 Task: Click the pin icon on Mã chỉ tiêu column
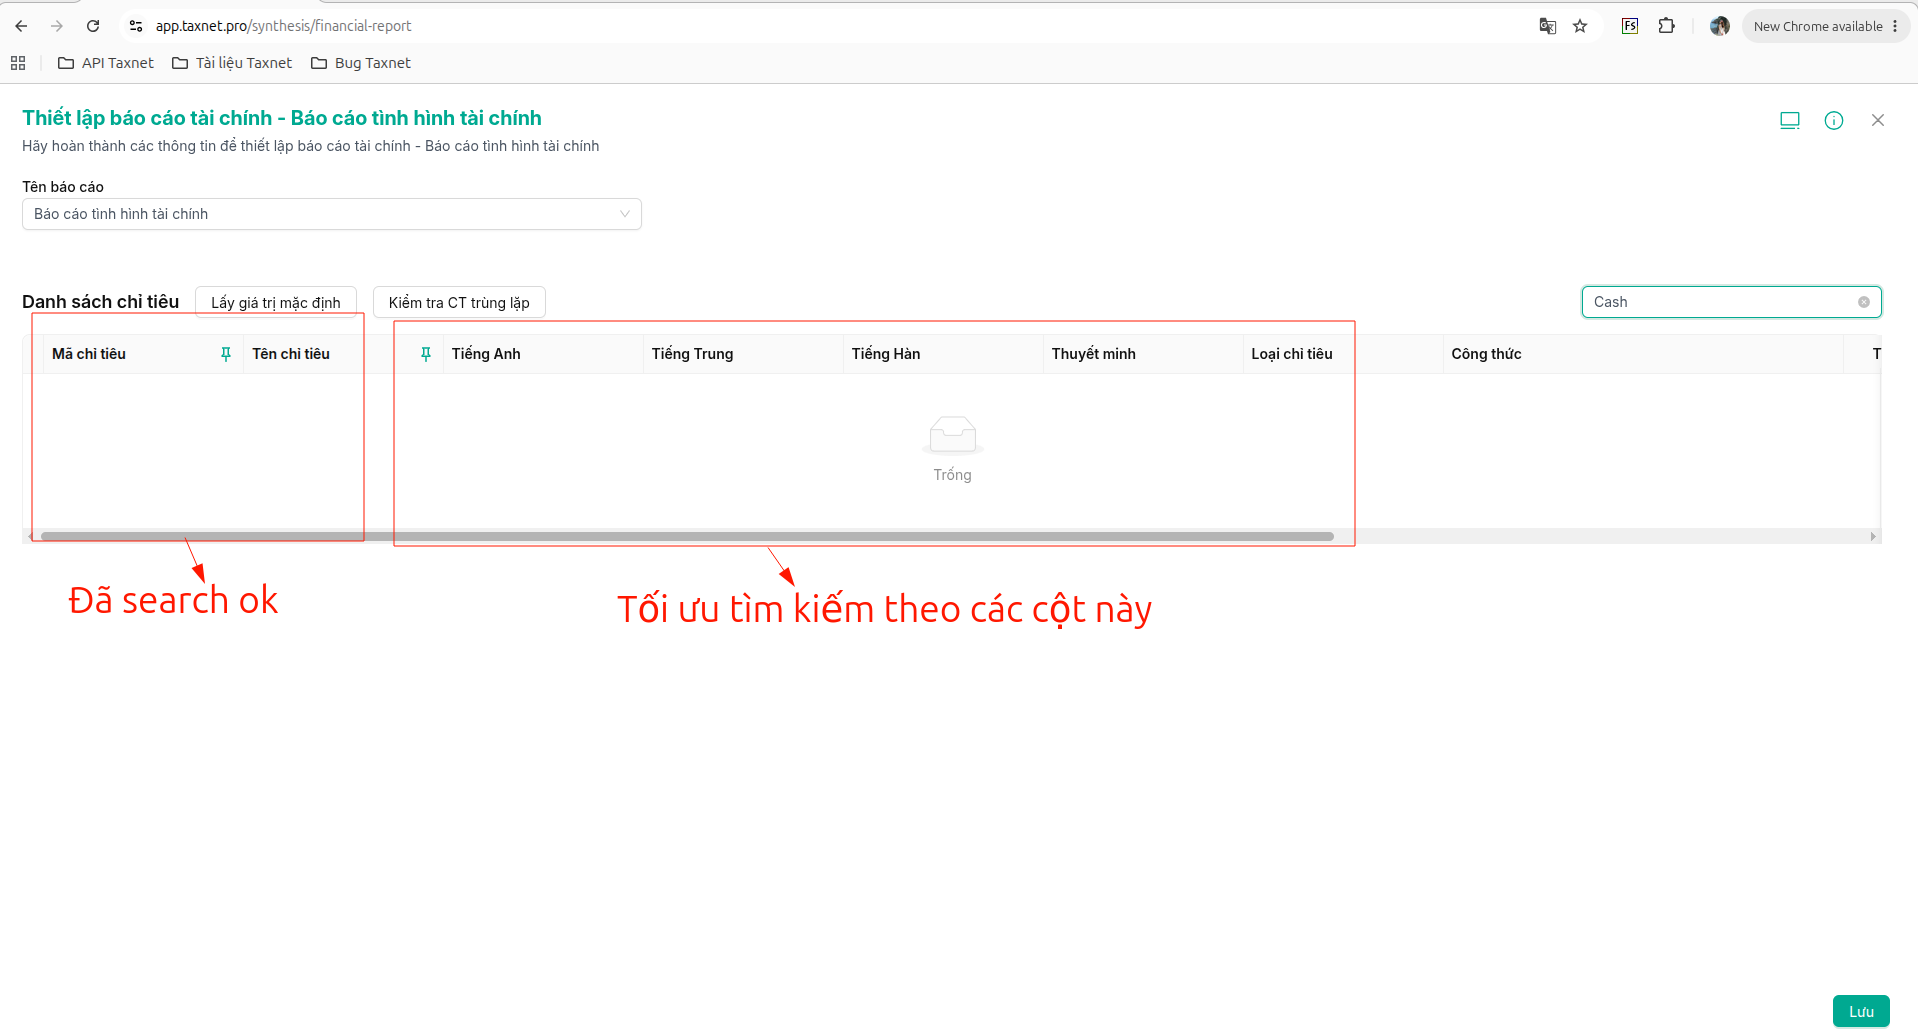point(226,354)
